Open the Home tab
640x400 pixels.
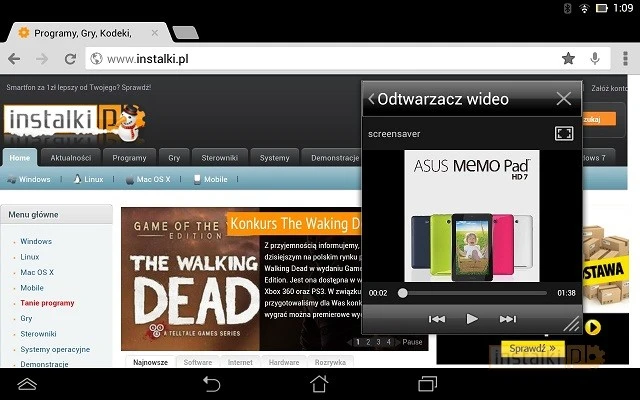coord(20,158)
